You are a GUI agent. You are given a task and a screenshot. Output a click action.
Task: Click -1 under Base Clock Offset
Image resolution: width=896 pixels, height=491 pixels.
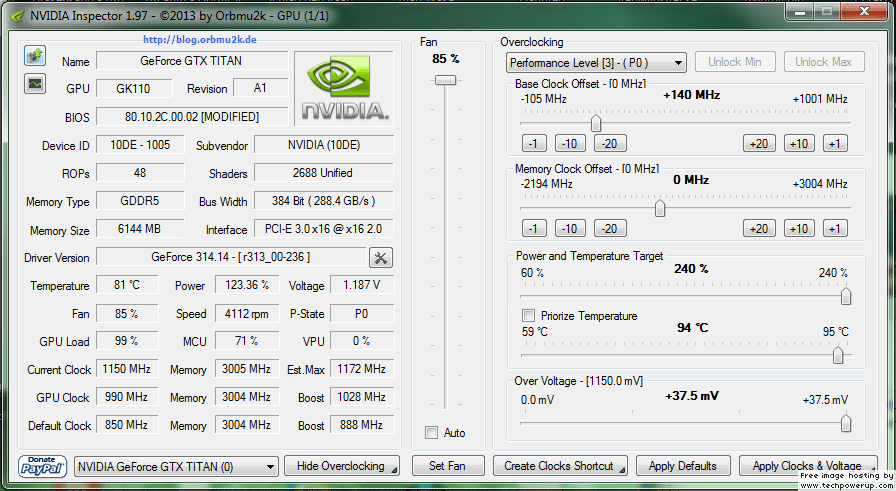click(534, 143)
